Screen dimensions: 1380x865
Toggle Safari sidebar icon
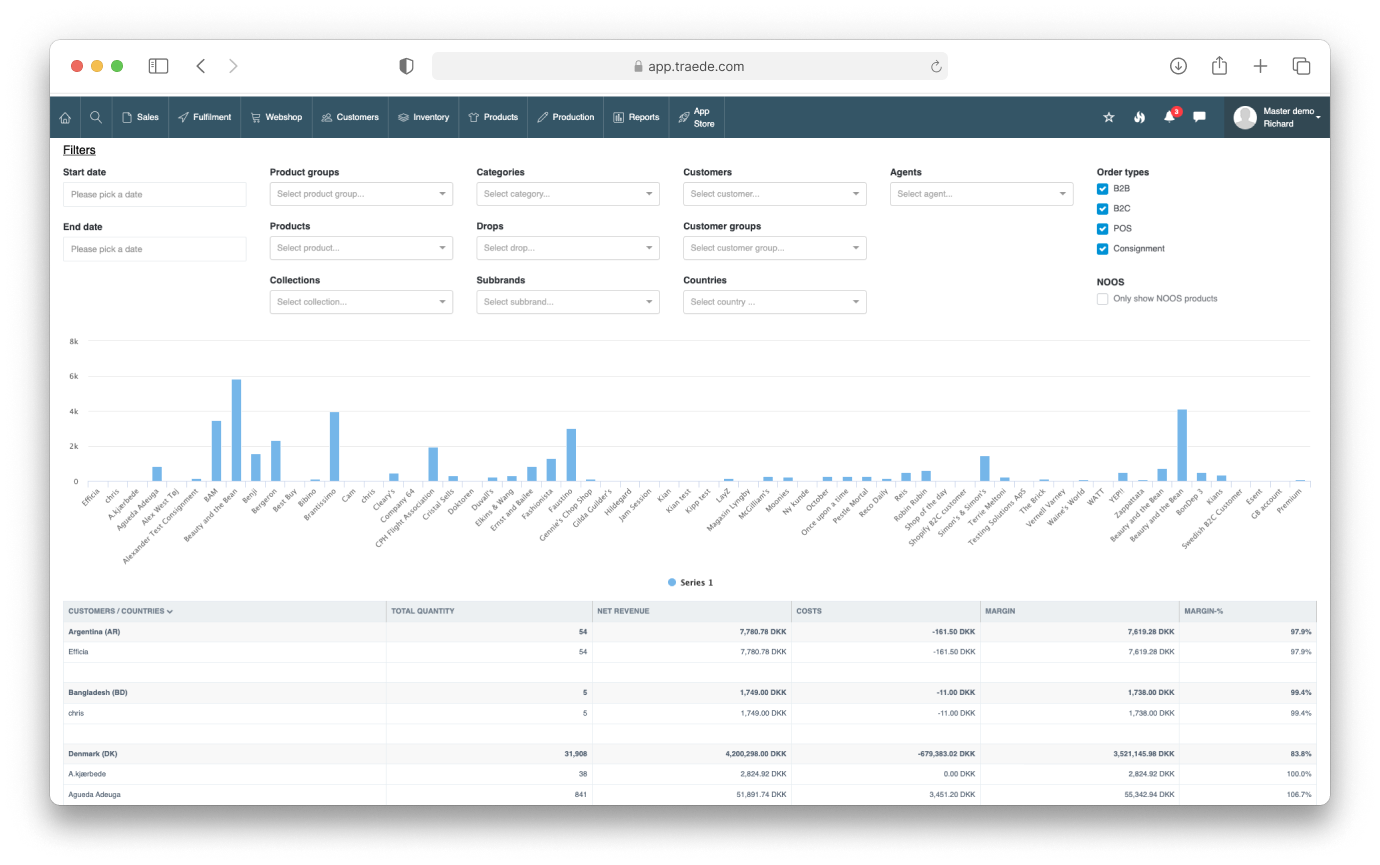tap(158, 66)
